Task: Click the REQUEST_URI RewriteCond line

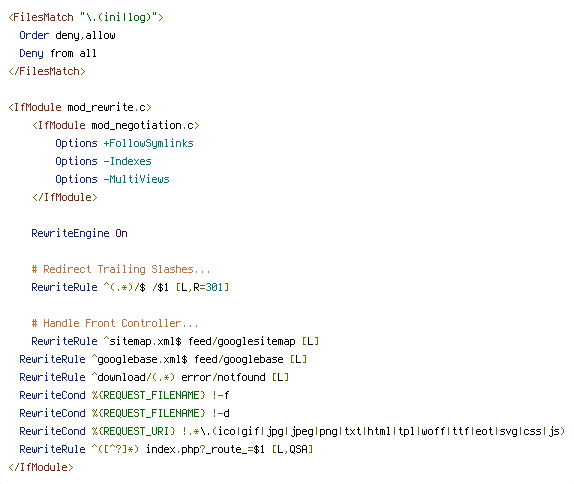Action: click(x=292, y=431)
